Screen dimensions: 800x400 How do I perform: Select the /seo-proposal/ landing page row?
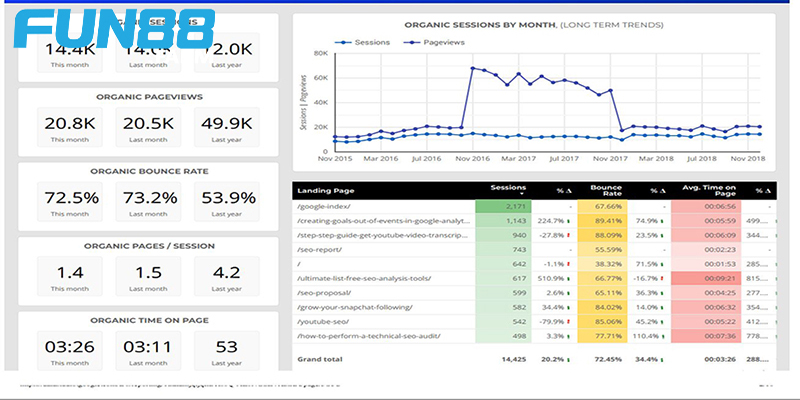click(326, 293)
